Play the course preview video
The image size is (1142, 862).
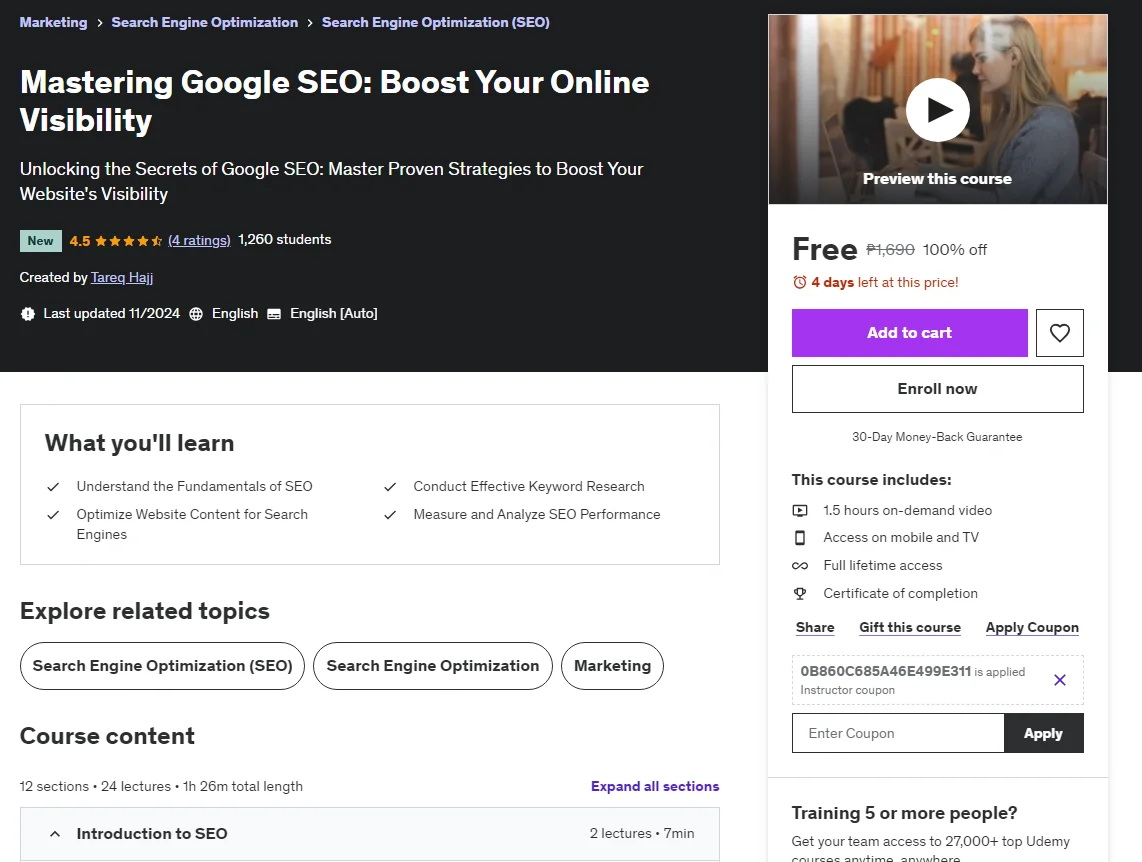pos(937,110)
